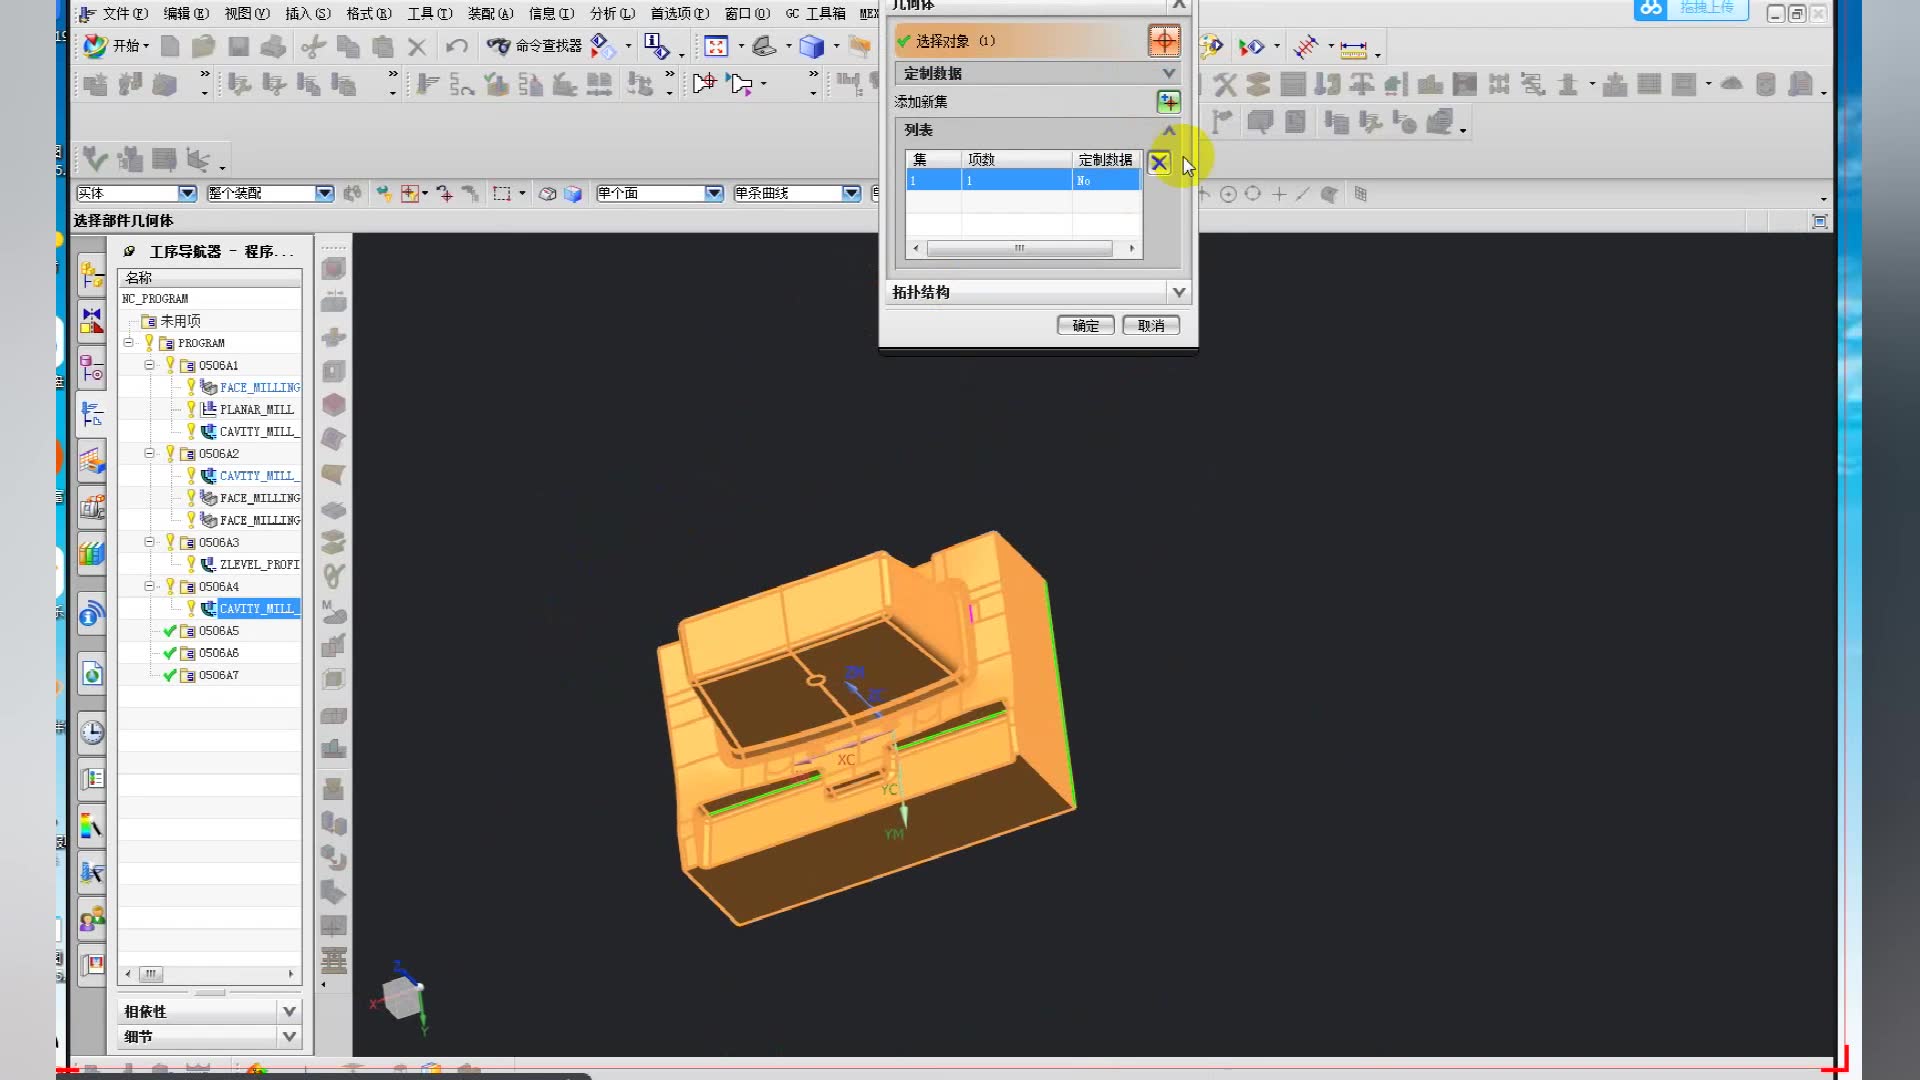The image size is (1920, 1080).
Task: Click the 确定 button in dialog
Action: coord(1085,325)
